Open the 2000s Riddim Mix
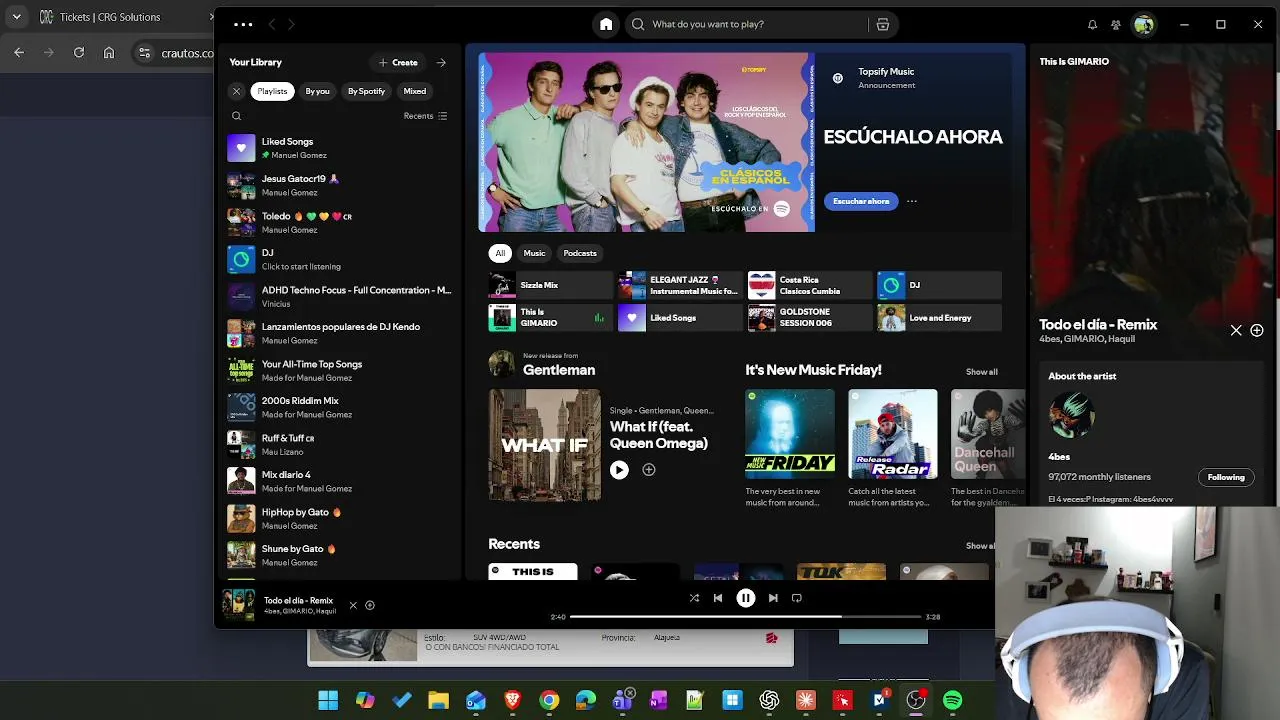Screen dimensions: 1280x720 340,407
